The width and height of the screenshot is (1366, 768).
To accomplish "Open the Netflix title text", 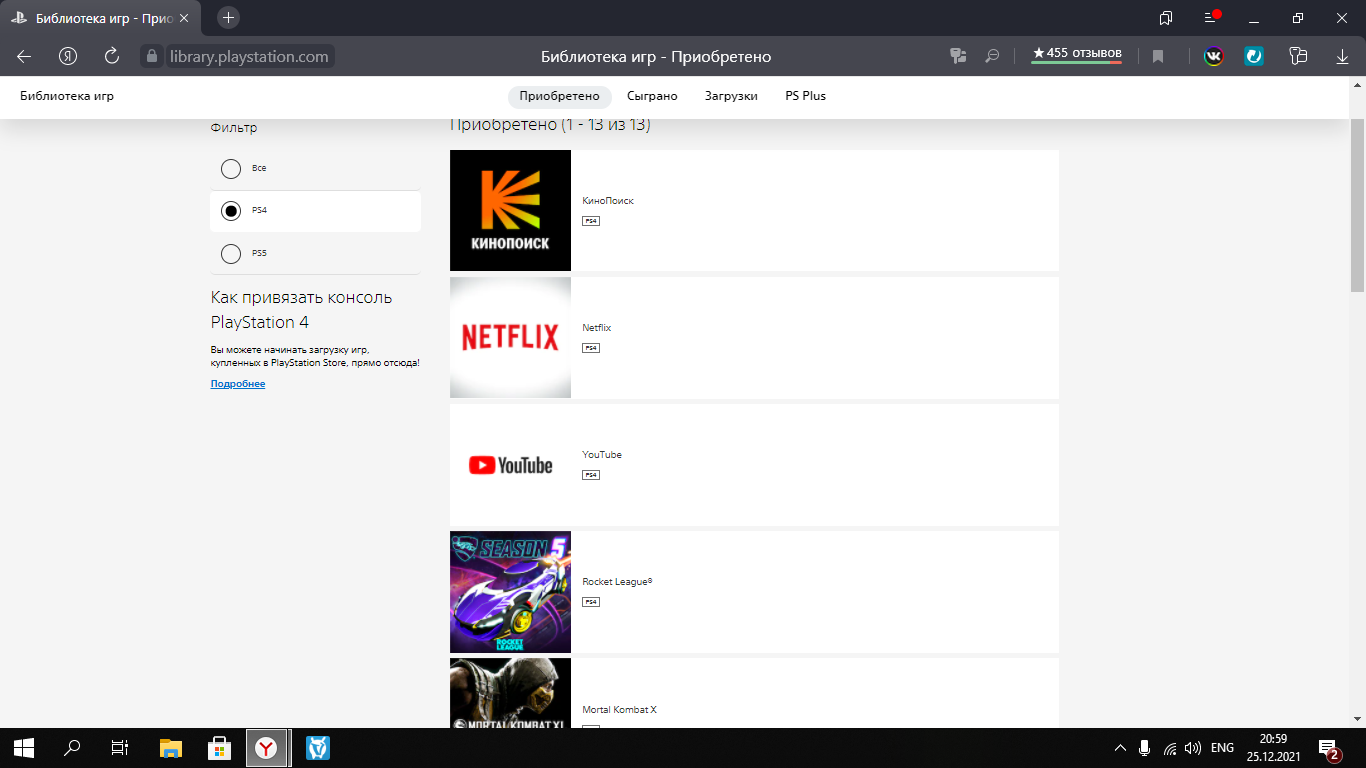I will 597,328.
